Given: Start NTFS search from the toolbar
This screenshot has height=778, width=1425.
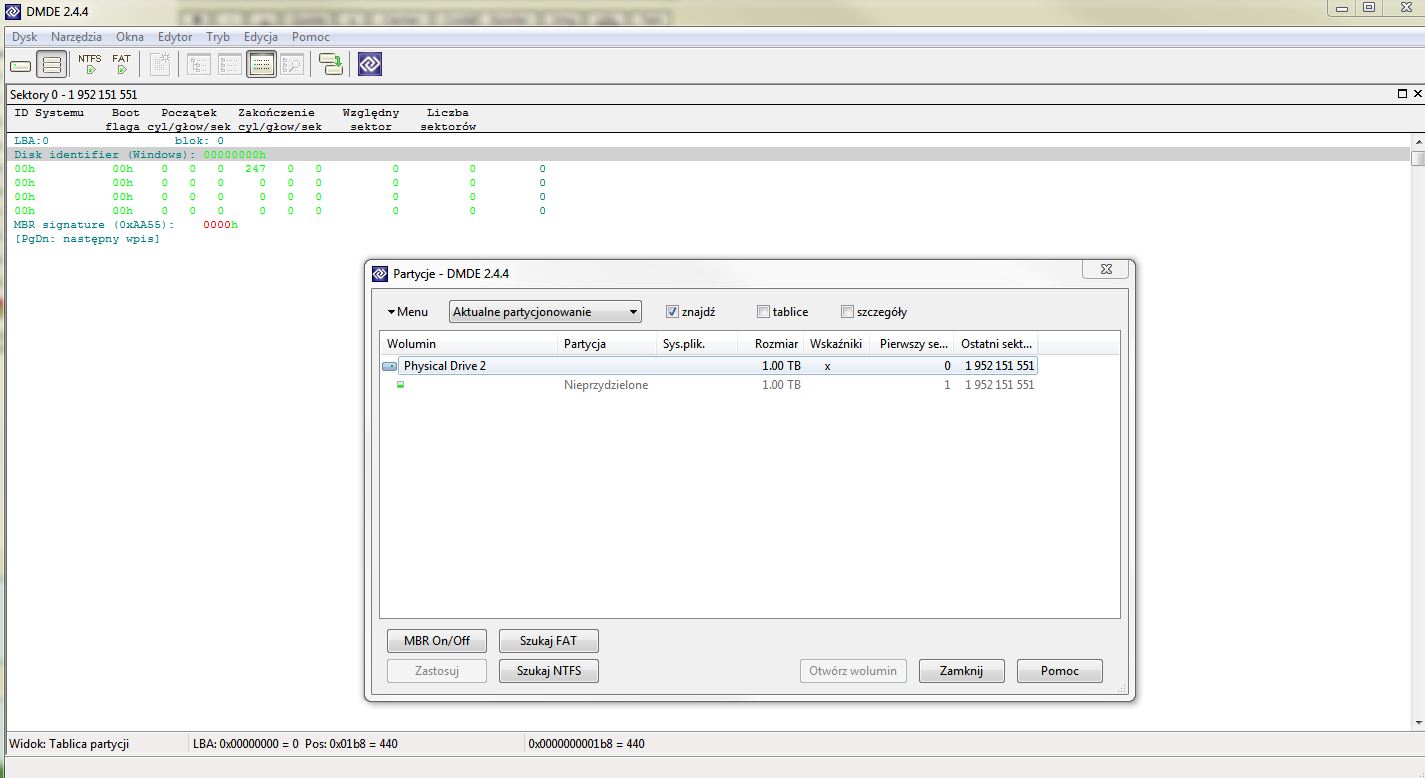Looking at the screenshot, I should coord(90,65).
